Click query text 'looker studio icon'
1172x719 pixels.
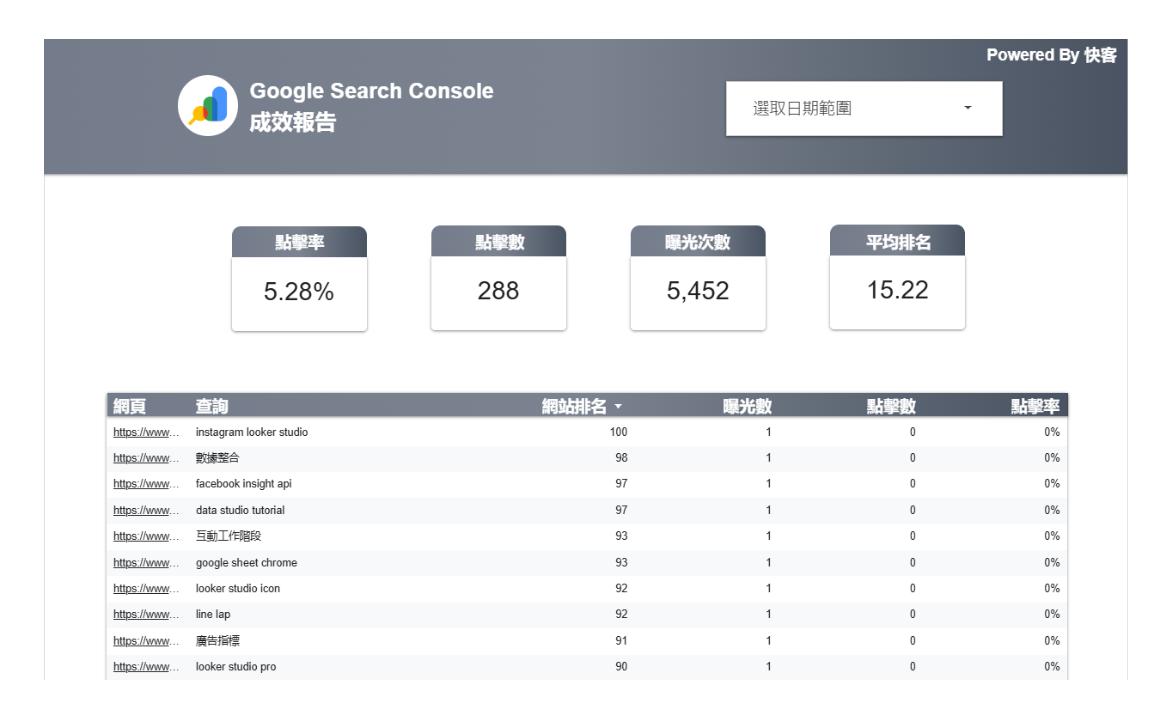[238, 588]
